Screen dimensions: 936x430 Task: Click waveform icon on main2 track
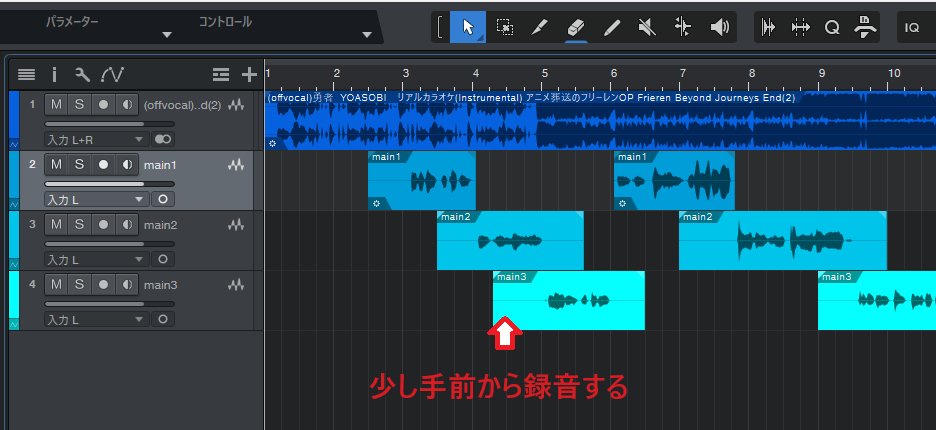point(236,225)
